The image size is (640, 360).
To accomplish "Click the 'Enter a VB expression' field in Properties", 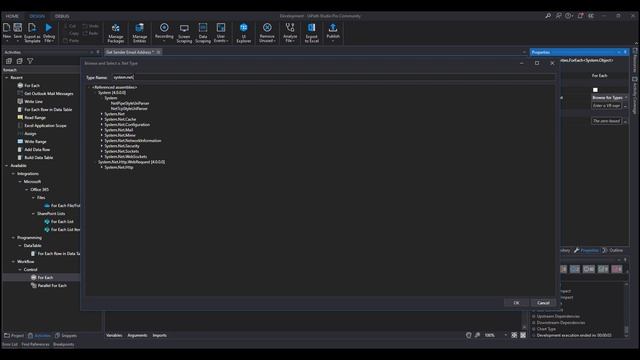I will point(607,106).
